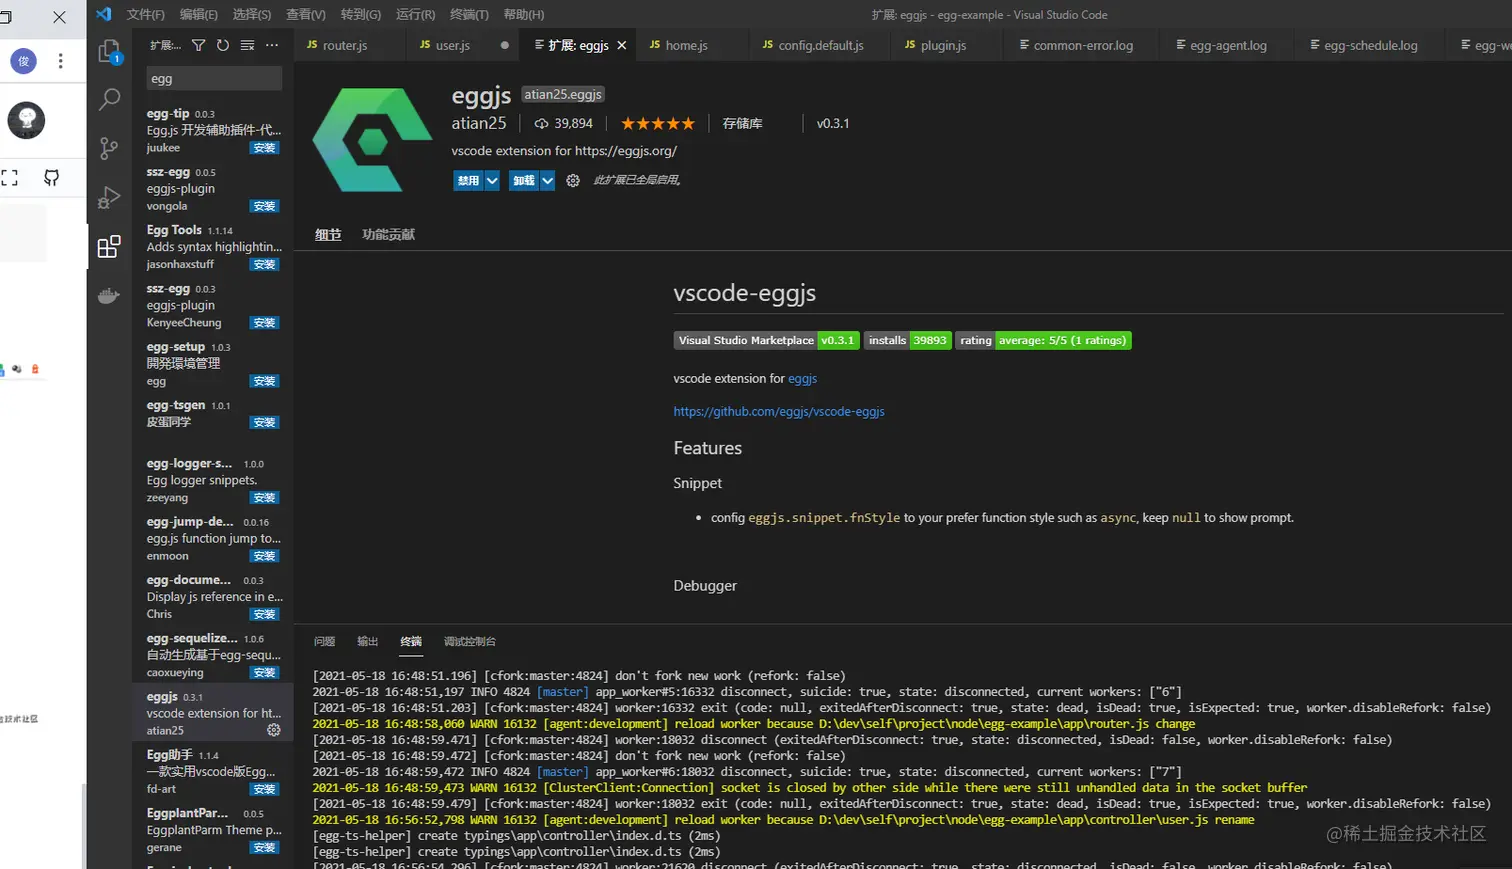The image size is (1512, 869).
Task: Open the 文件(F) menu
Action: tap(146, 14)
